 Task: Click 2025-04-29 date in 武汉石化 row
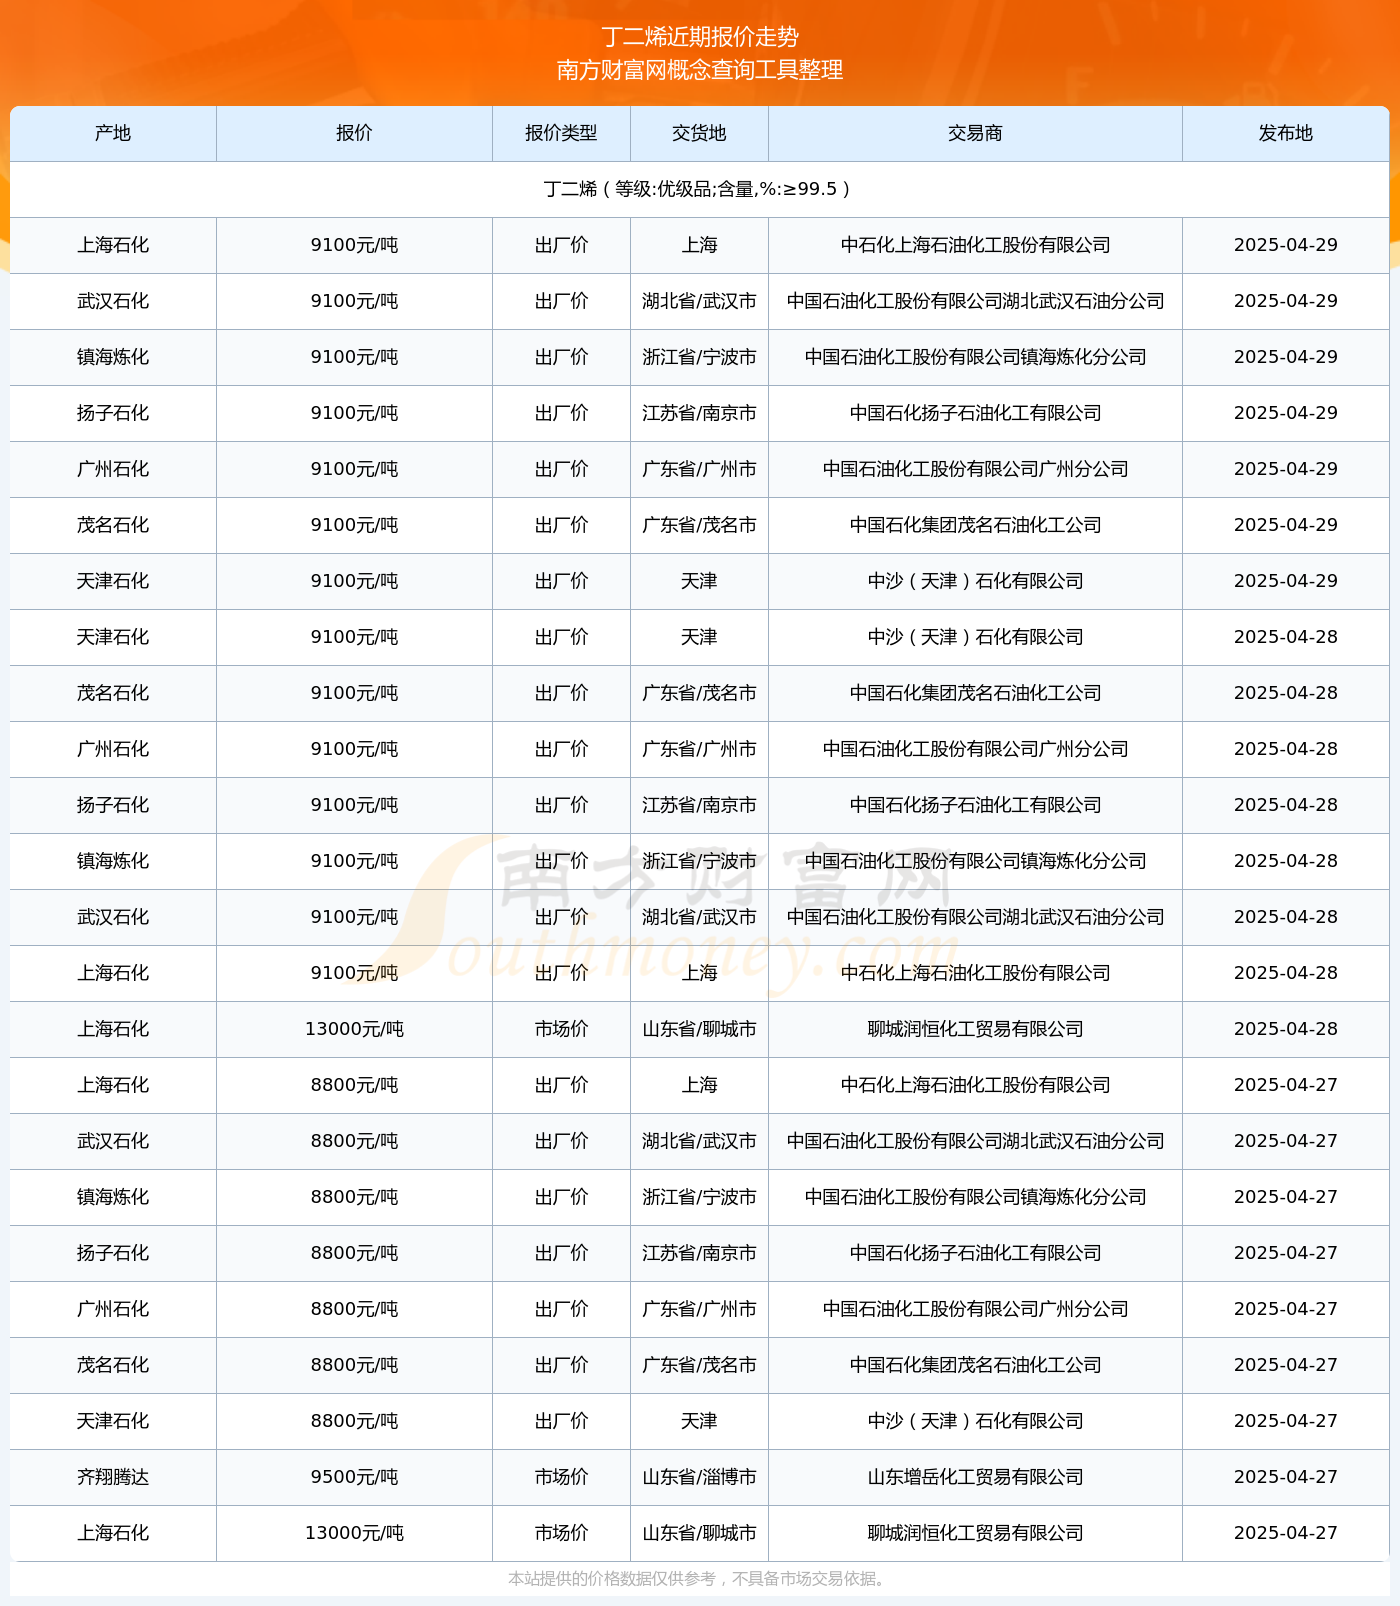1285,301
